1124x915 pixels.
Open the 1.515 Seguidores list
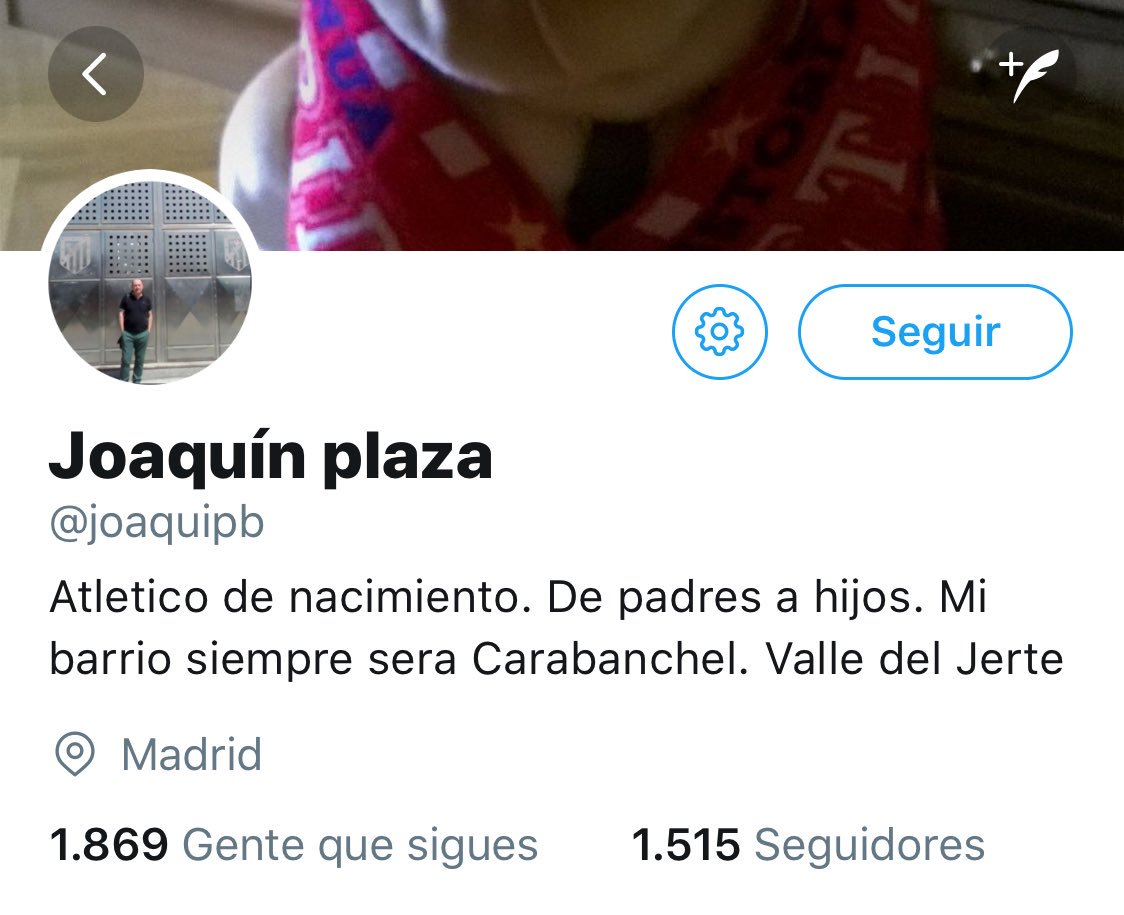pyautogui.click(x=808, y=844)
